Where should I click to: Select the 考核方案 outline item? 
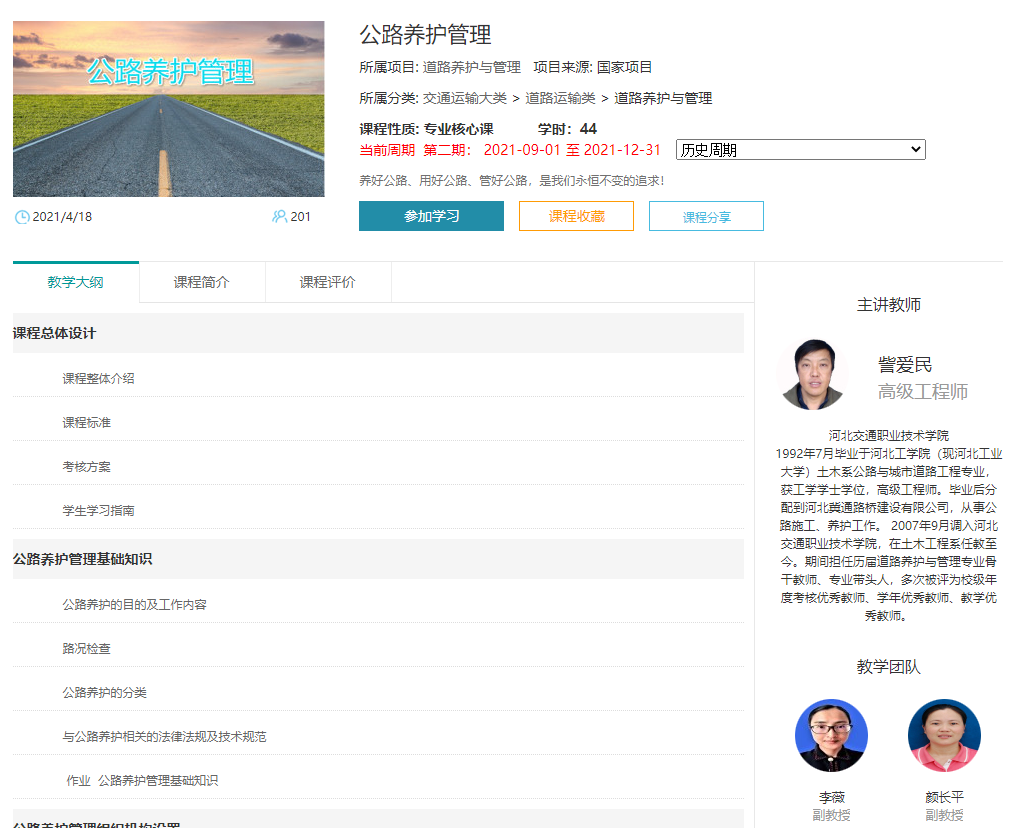(86, 466)
